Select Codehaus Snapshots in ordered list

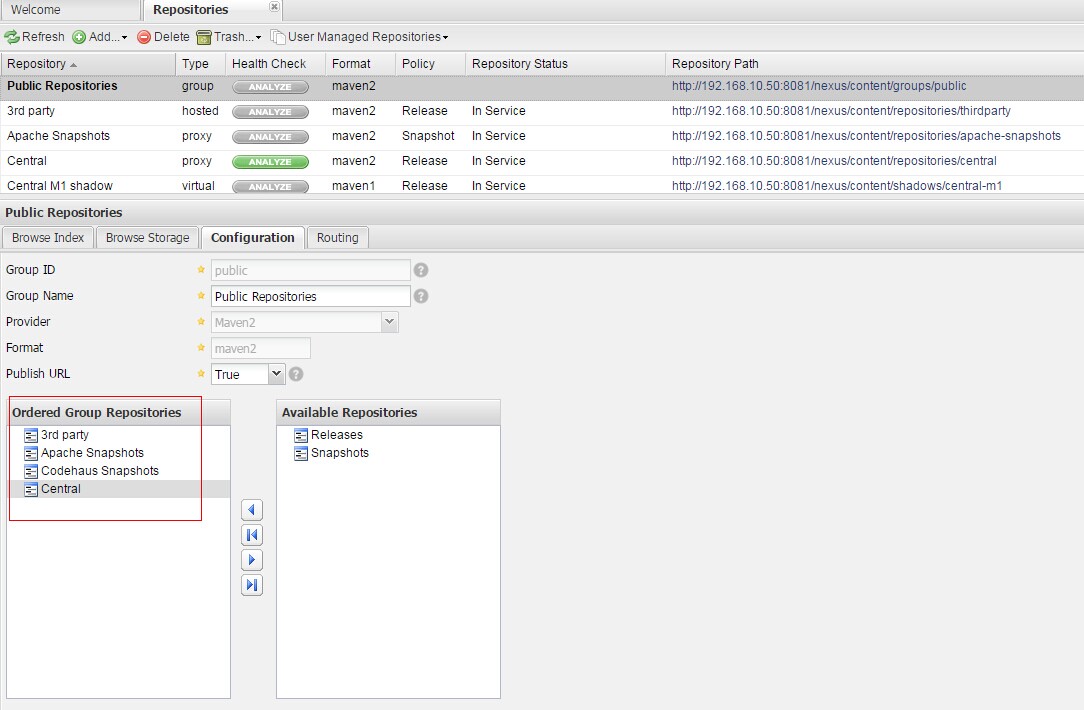tap(118, 471)
